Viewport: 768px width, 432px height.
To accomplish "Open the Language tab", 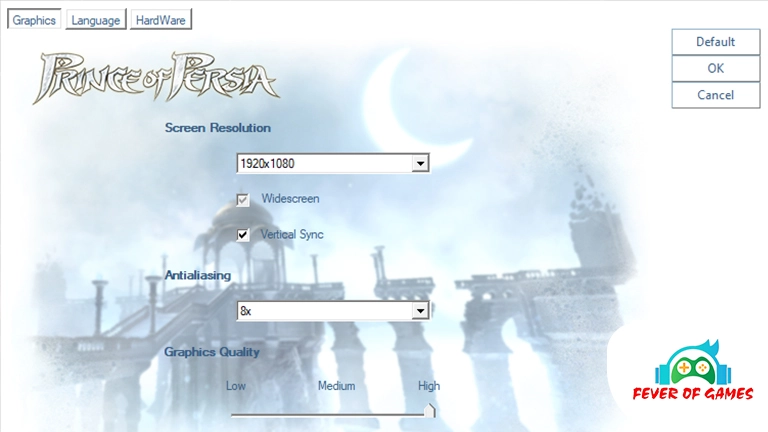I will [96, 20].
